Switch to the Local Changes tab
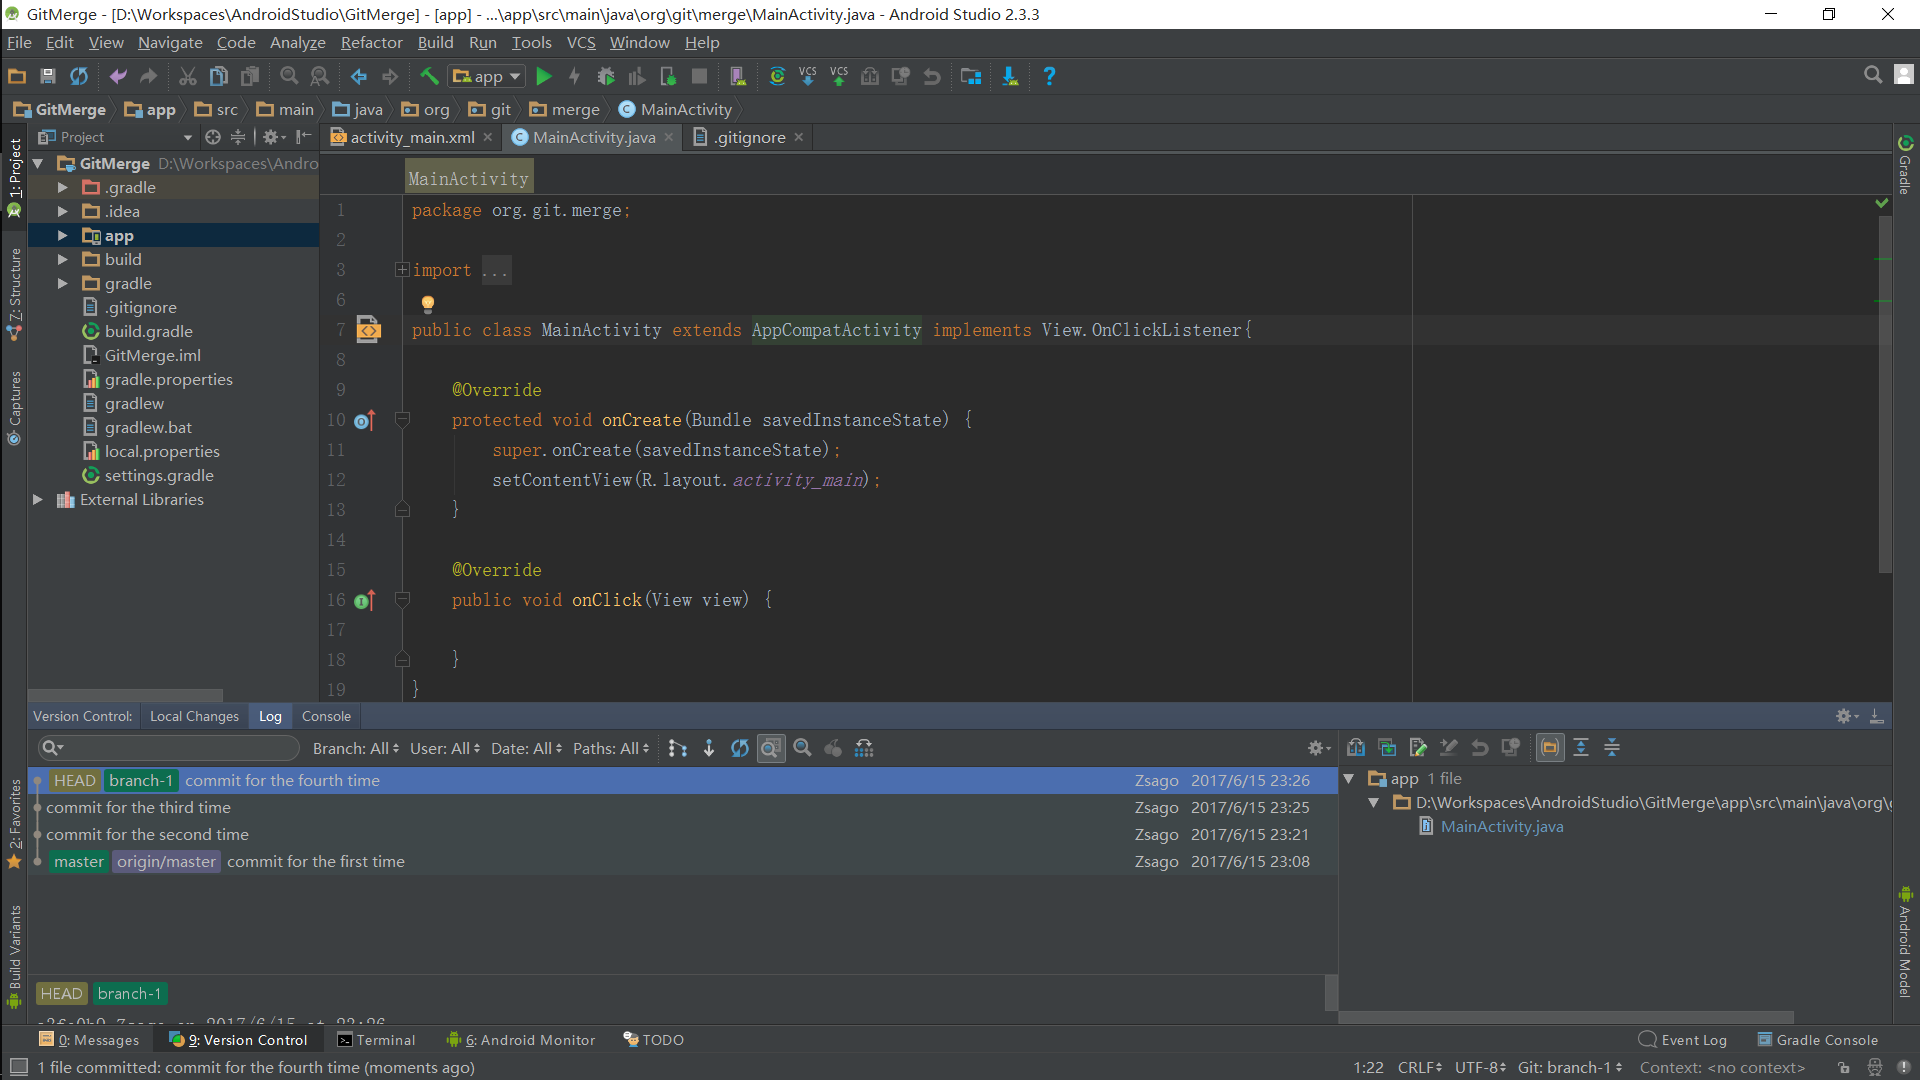 coord(194,716)
